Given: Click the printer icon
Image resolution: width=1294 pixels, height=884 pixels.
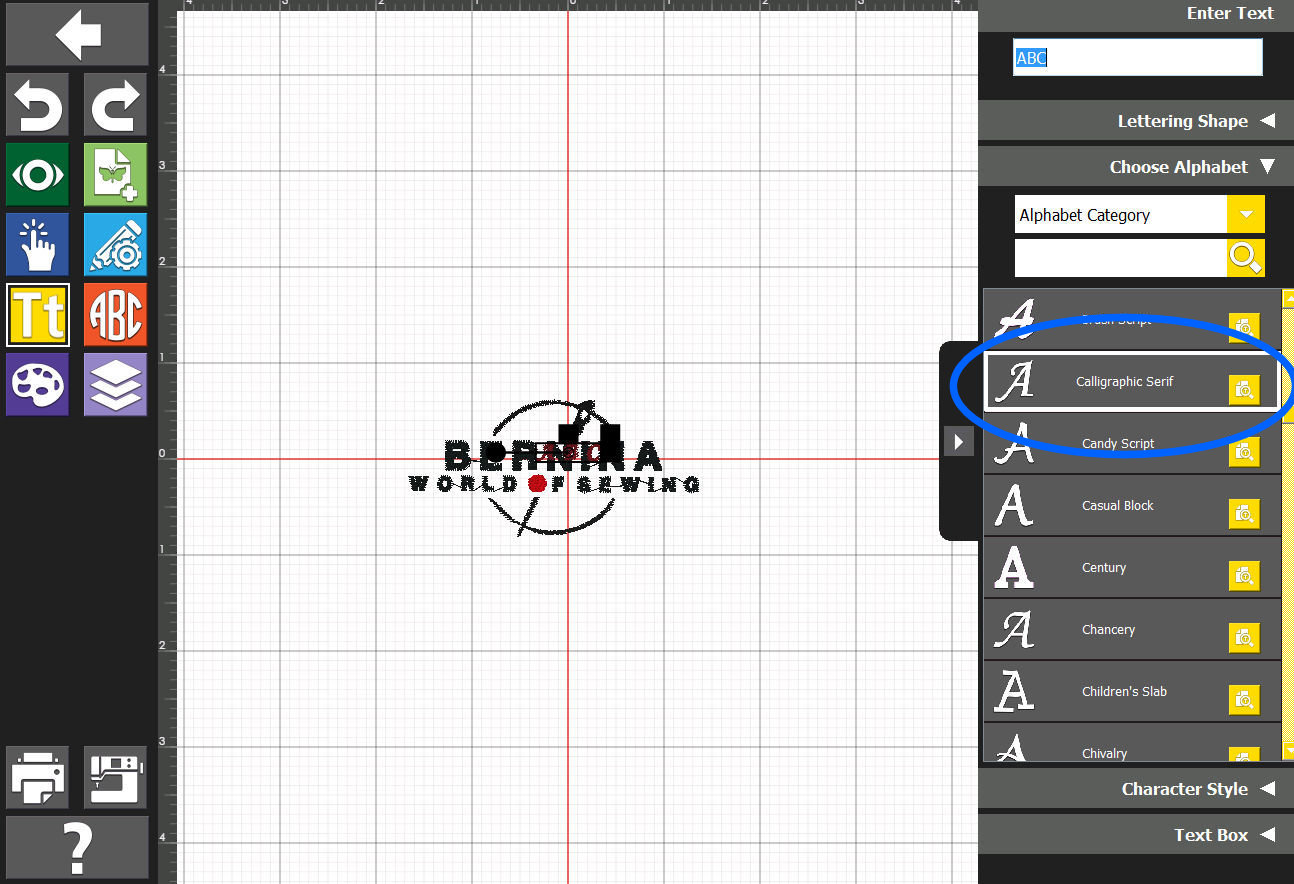Looking at the screenshot, I should tap(38, 777).
